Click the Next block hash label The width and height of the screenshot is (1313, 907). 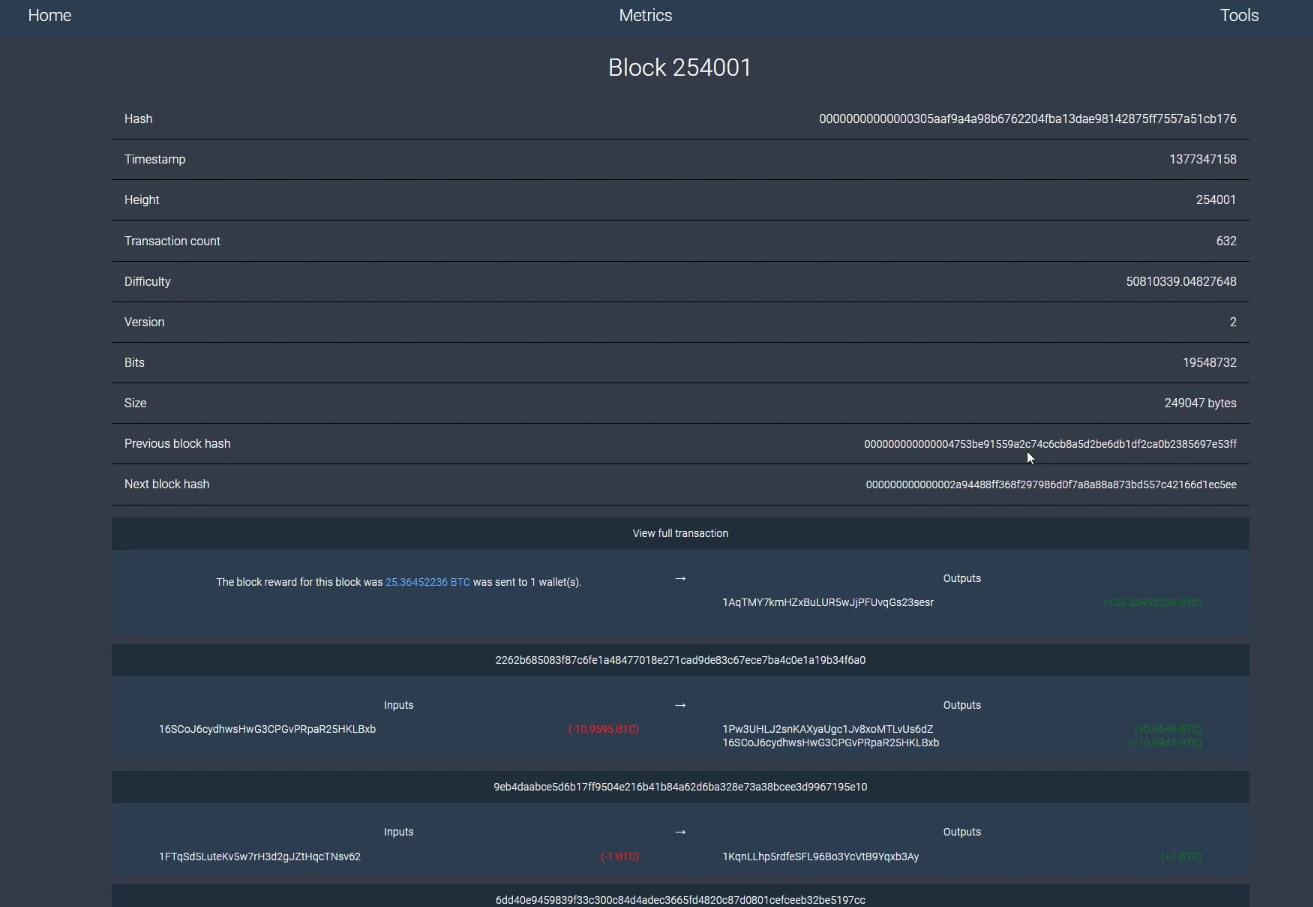click(x=167, y=484)
